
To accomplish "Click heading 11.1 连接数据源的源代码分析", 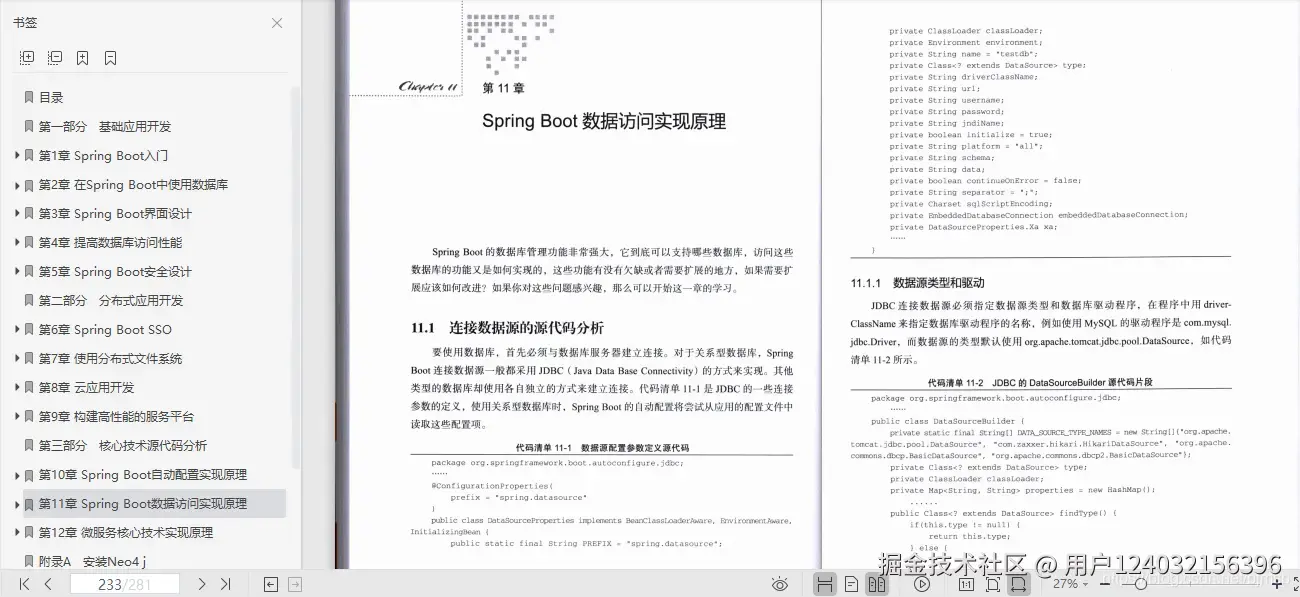I will 507,328.
